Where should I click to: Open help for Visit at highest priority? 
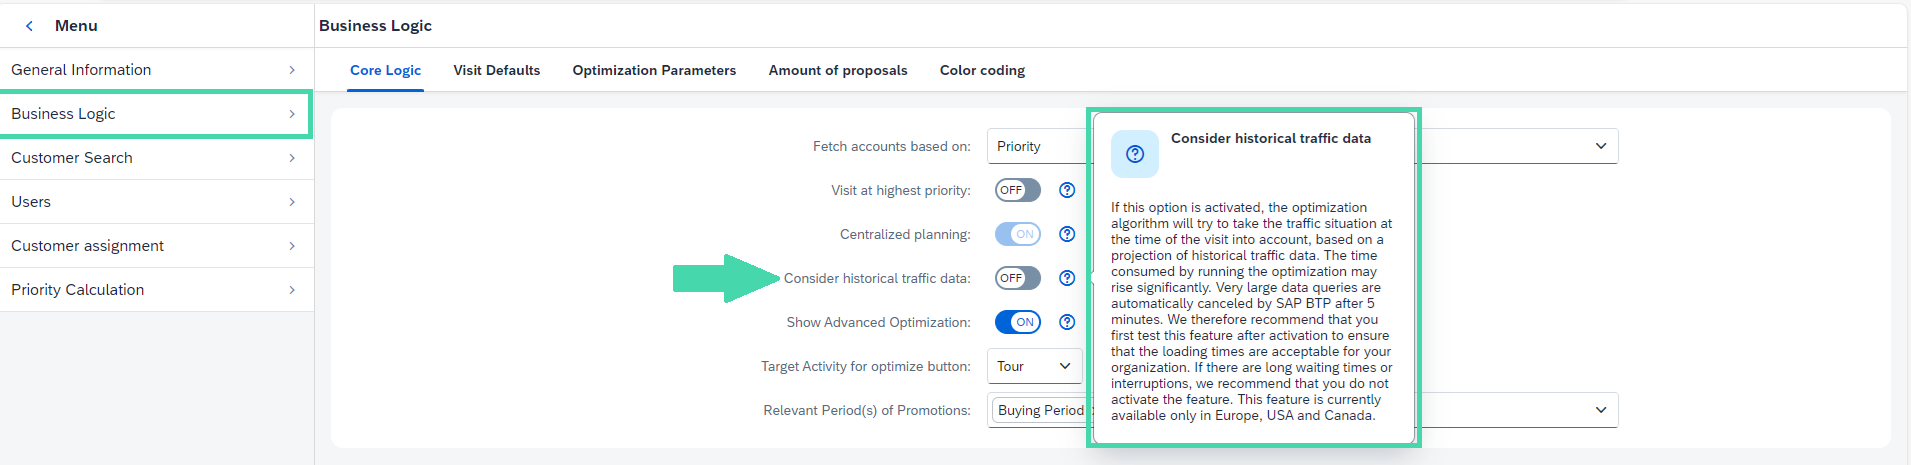click(x=1067, y=190)
